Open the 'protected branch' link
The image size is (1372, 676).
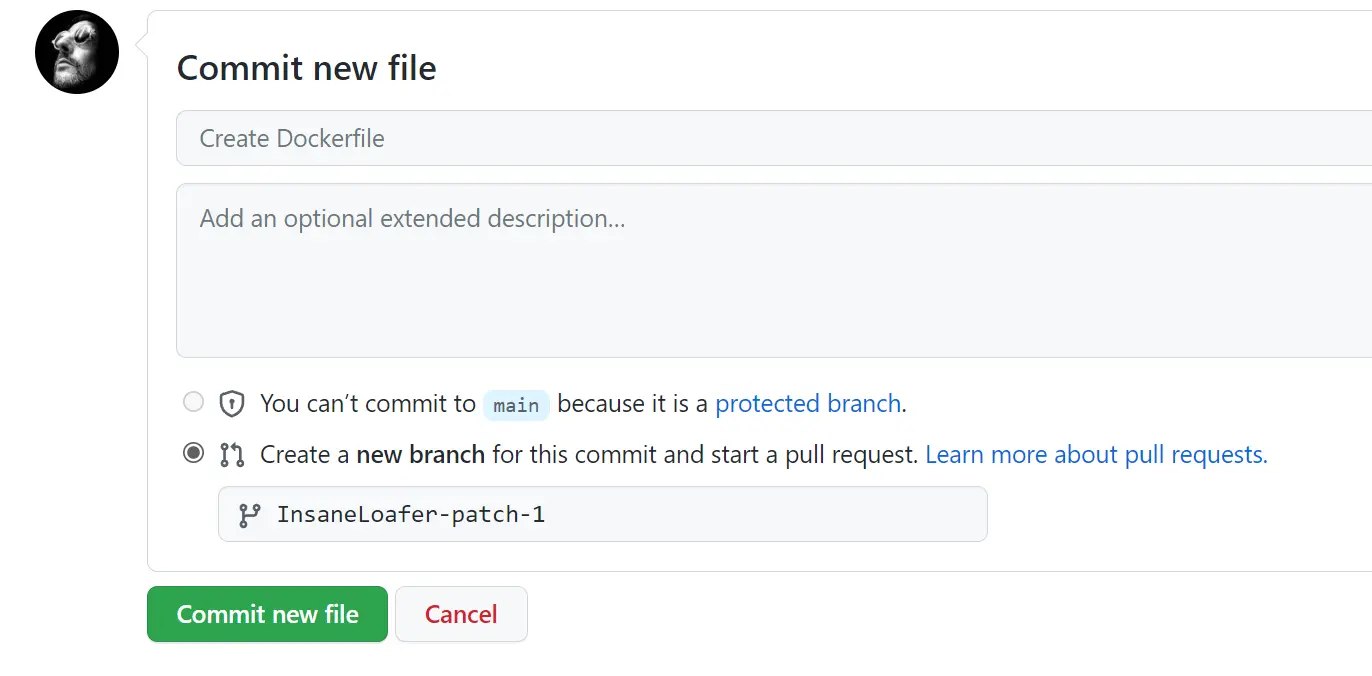coord(808,404)
